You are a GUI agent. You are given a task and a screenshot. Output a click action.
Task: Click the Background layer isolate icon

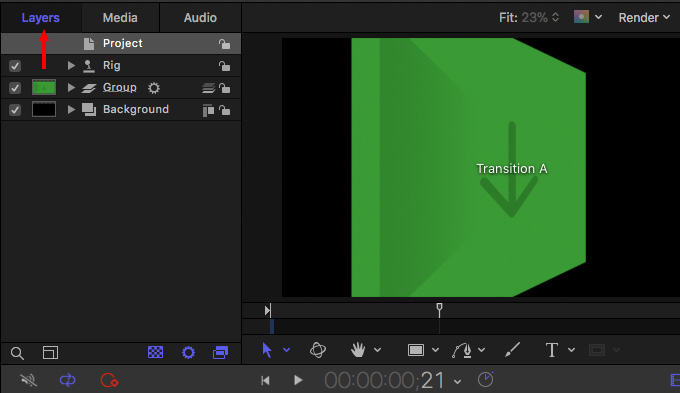click(x=208, y=111)
